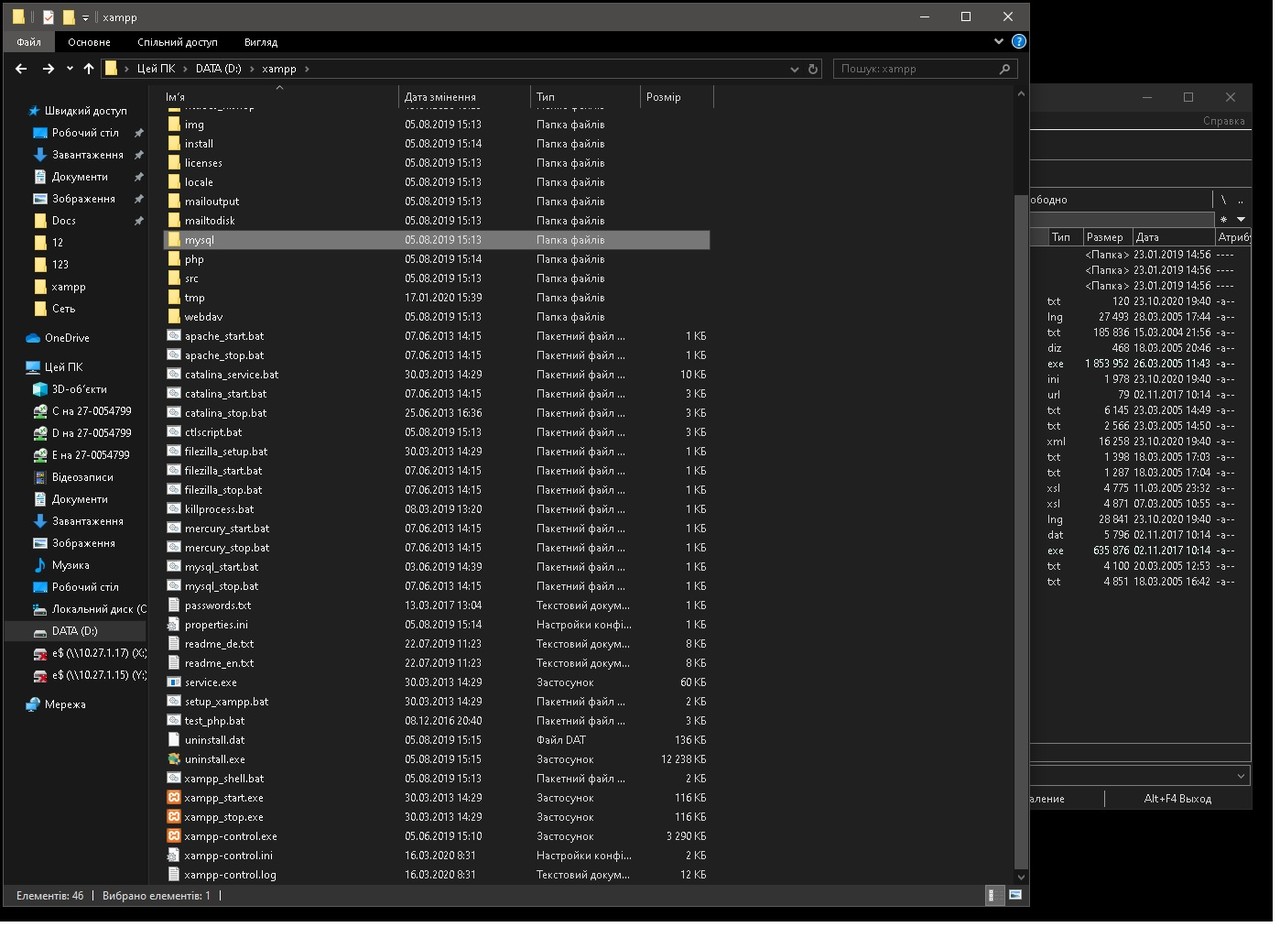Switch to the Вигляд ribbon tab

coord(261,42)
